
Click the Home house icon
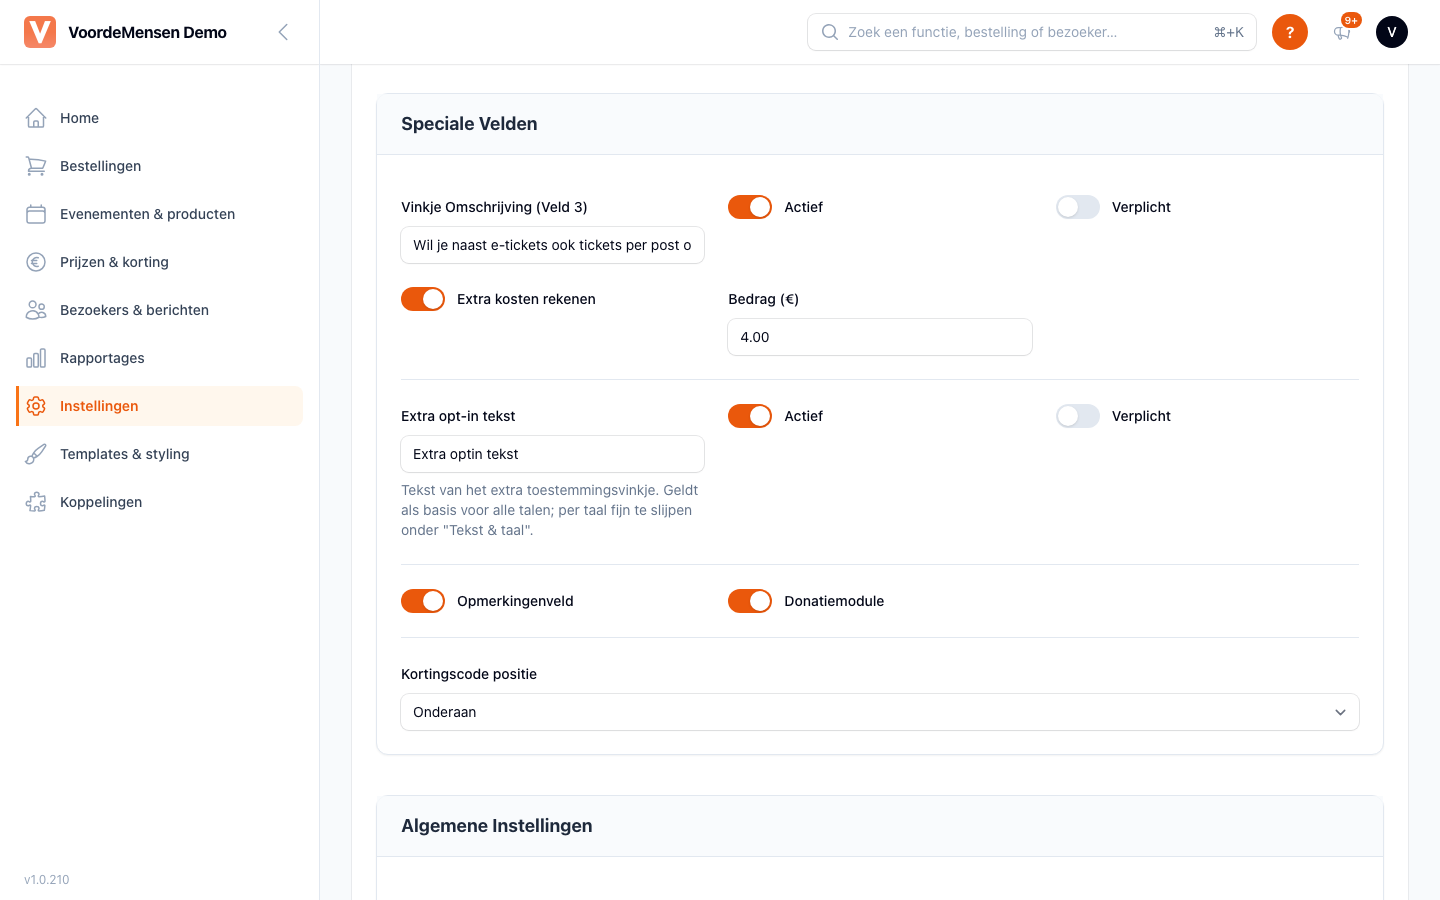tap(36, 118)
